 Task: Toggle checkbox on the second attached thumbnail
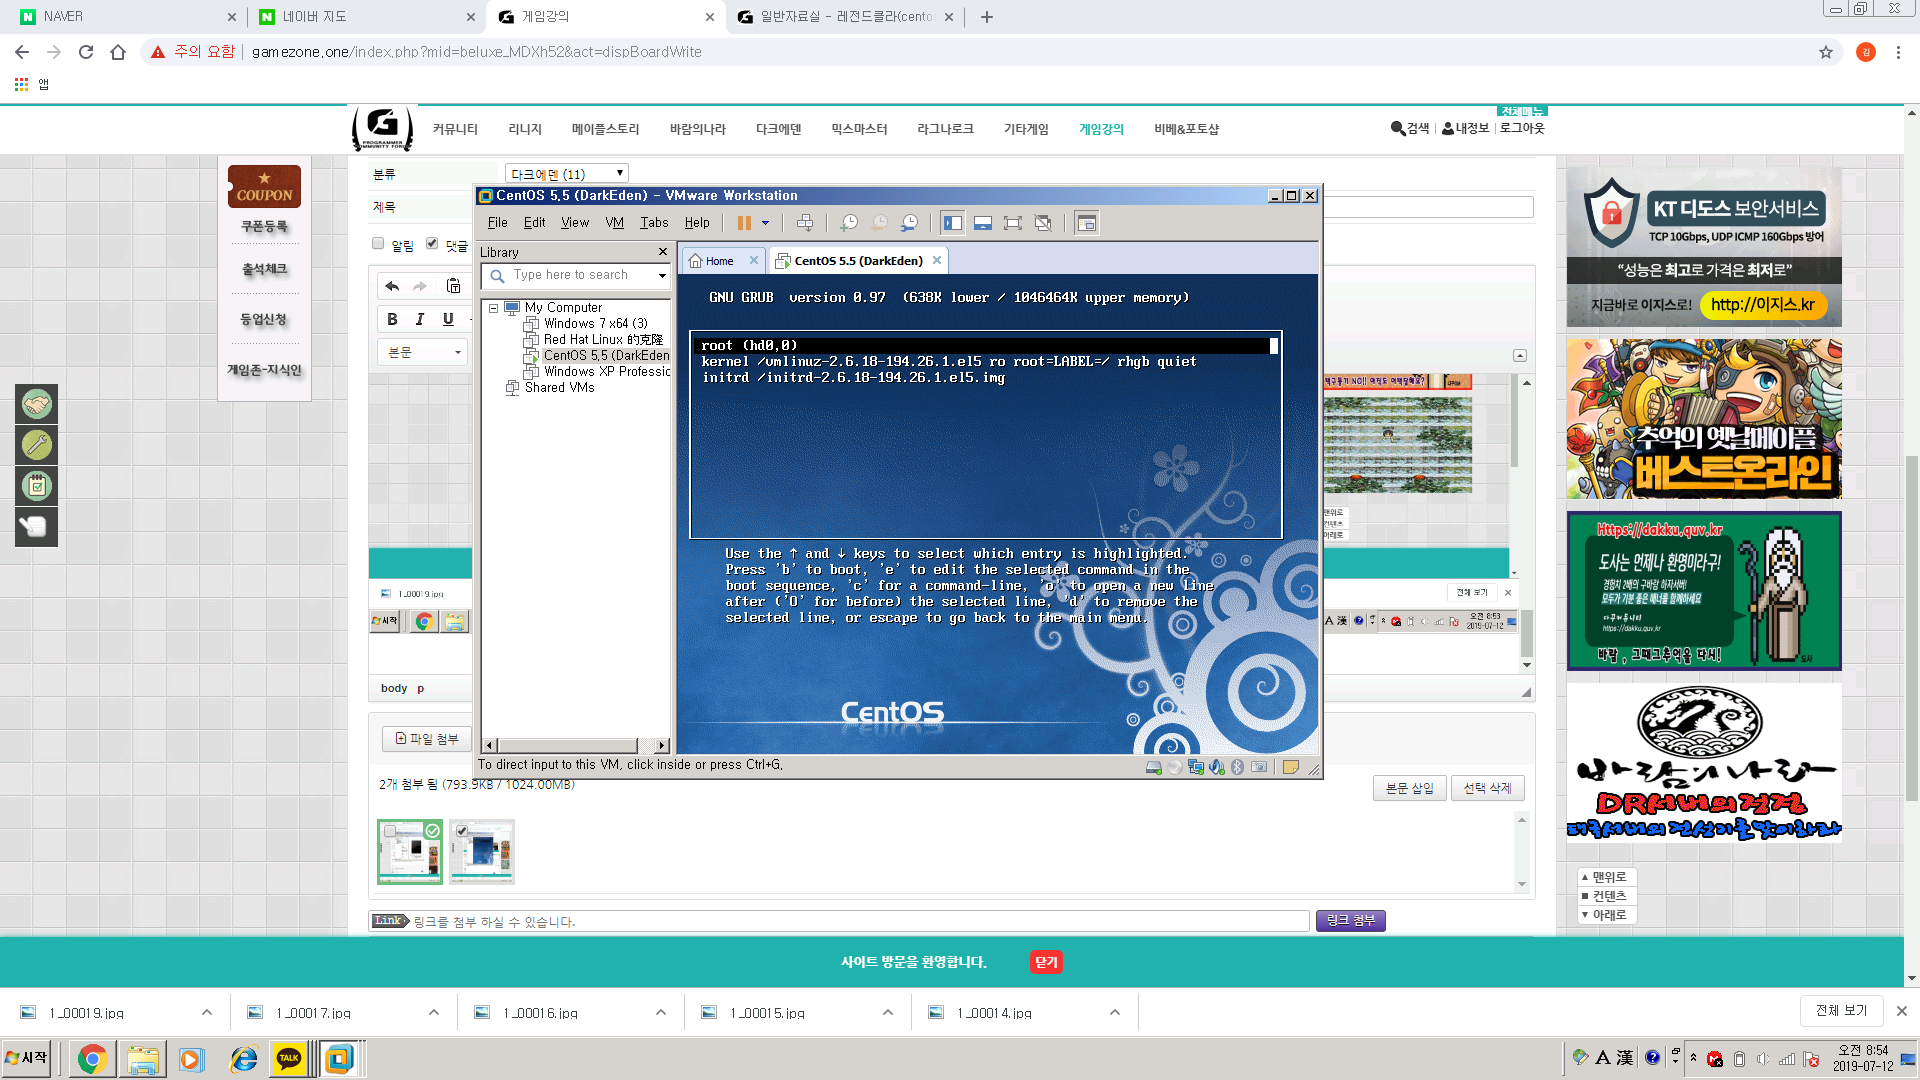[461, 831]
